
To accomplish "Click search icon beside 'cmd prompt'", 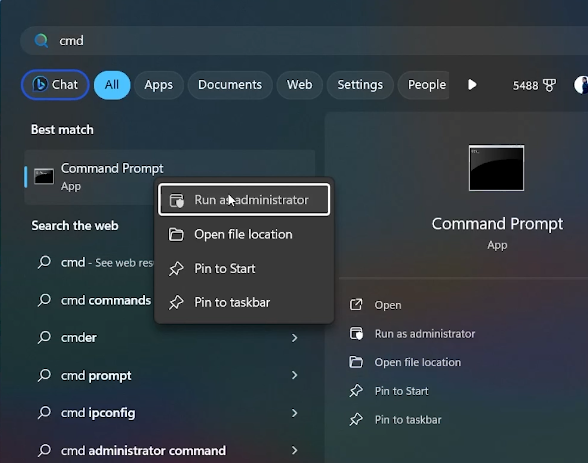I will (44, 375).
